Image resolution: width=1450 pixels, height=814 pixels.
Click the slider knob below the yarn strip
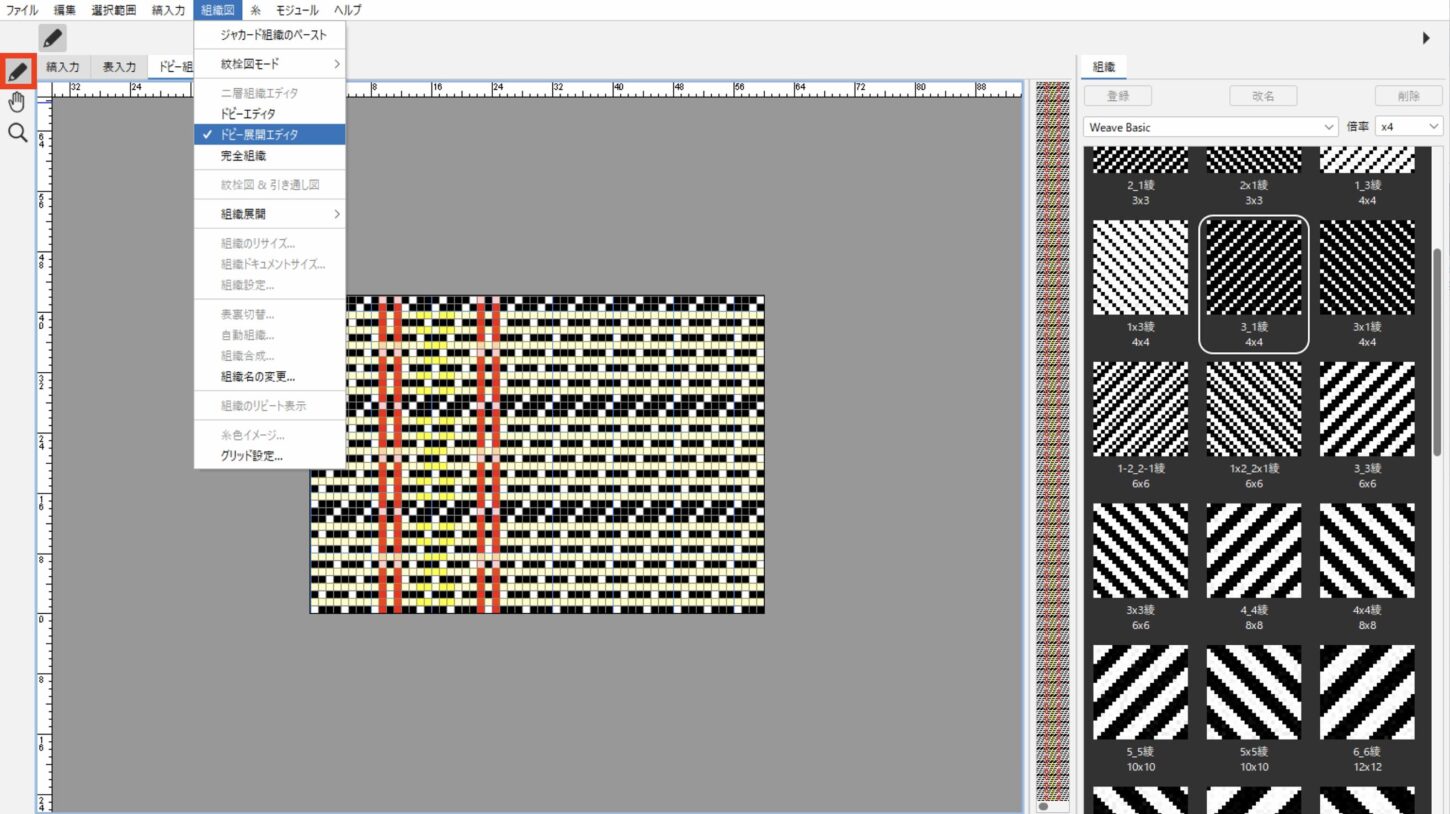click(x=1043, y=806)
